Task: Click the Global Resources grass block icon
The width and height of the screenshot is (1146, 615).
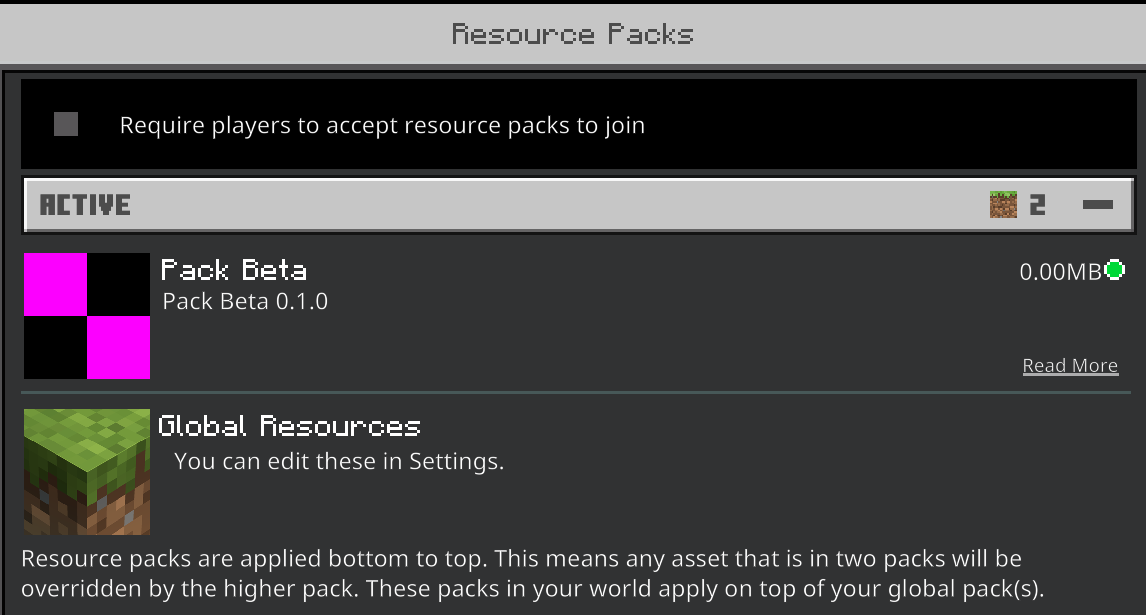Action: (x=87, y=472)
